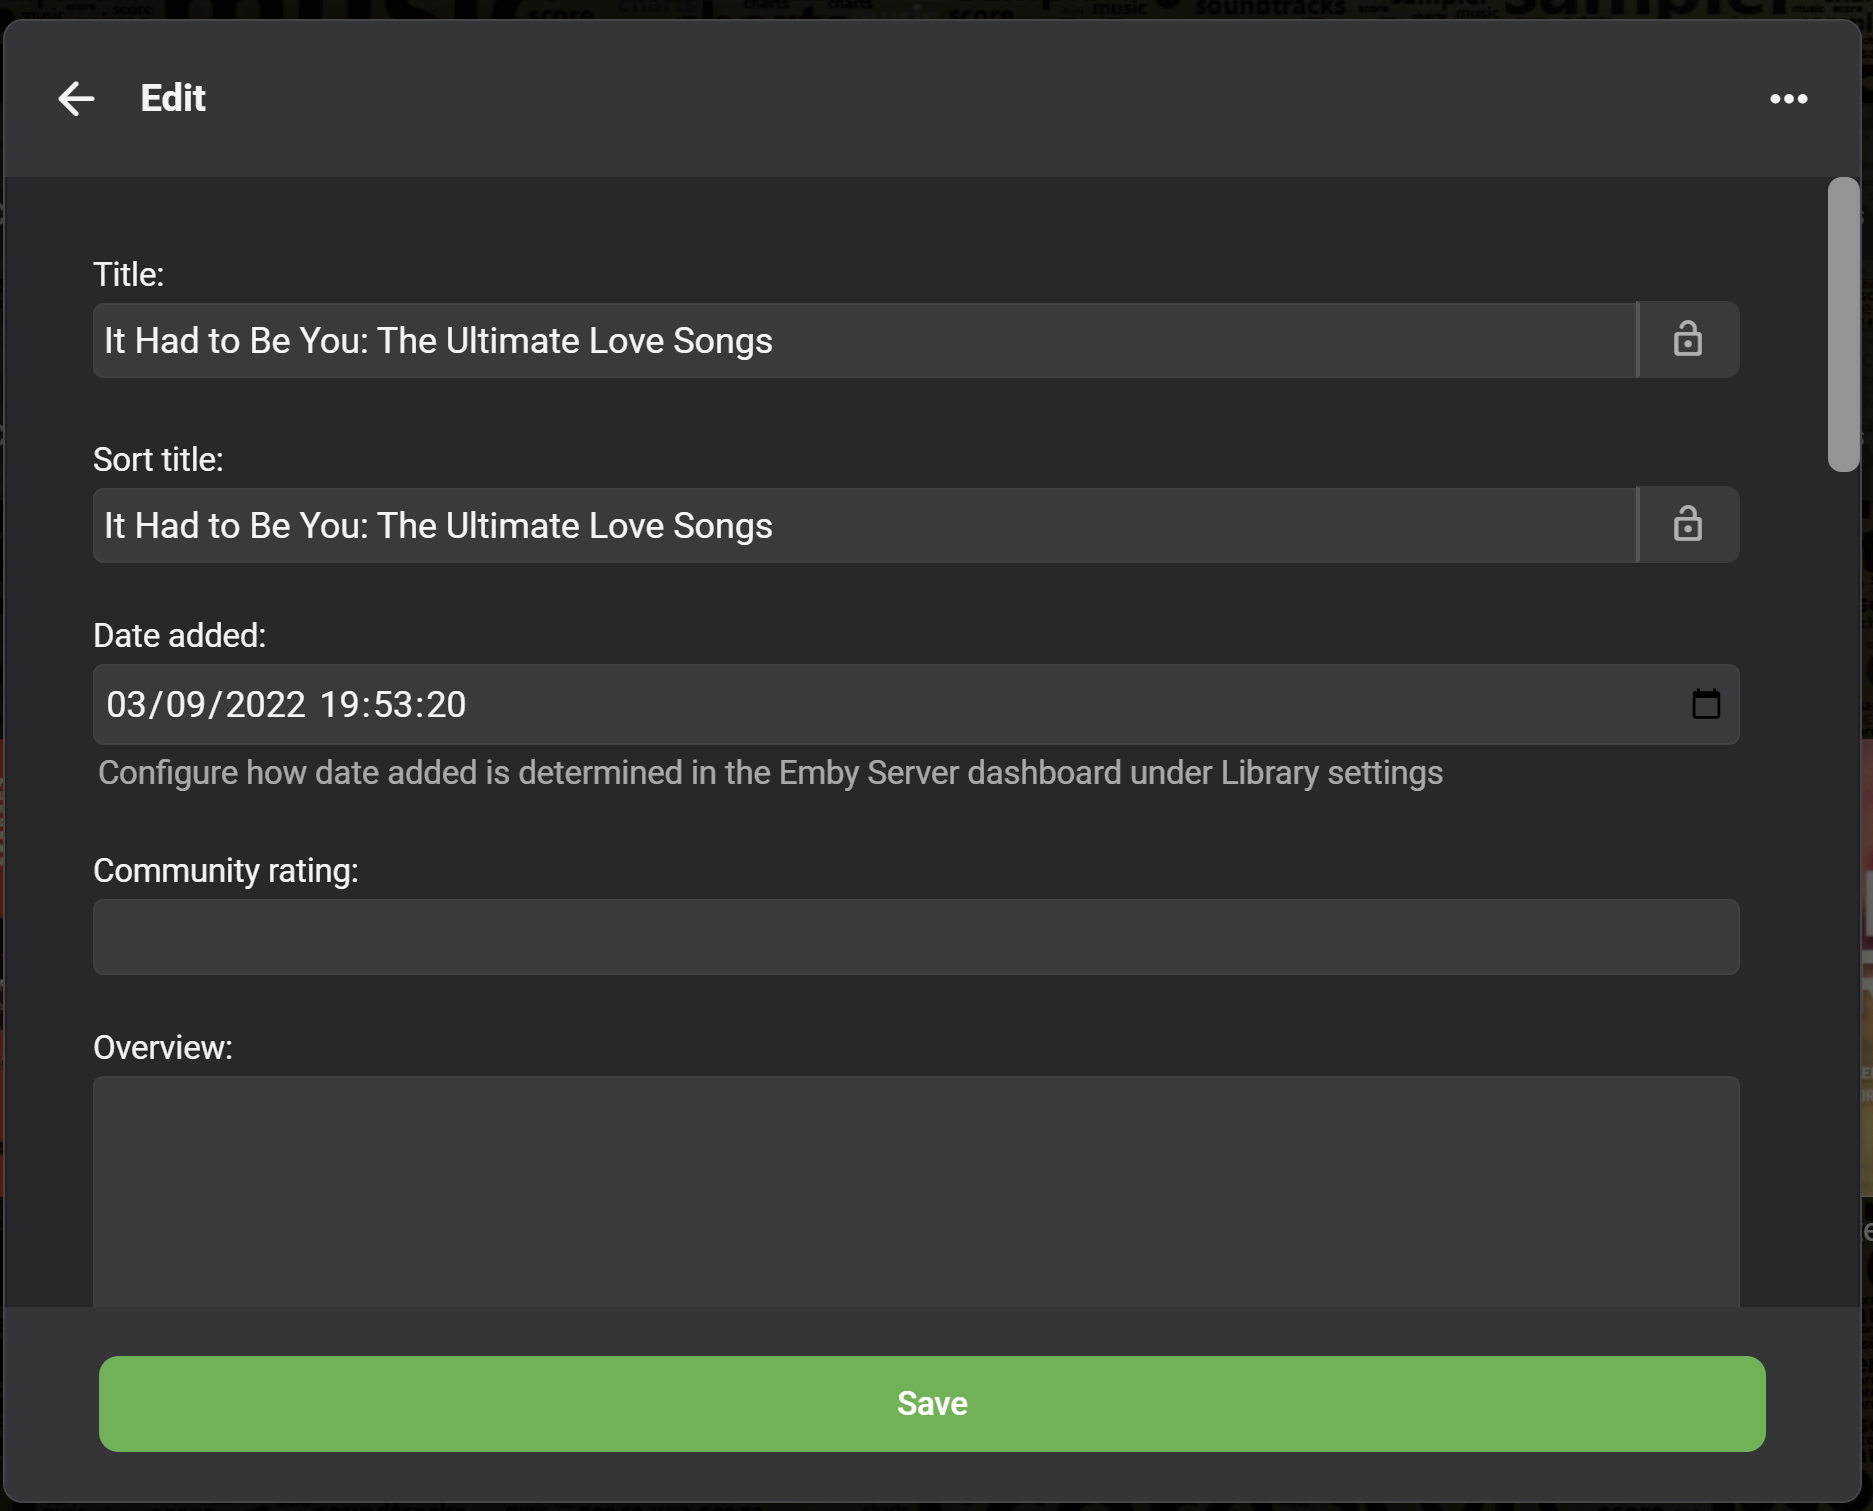Open the three-dot more options menu
The image size is (1873, 1511).
pos(1788,98)
